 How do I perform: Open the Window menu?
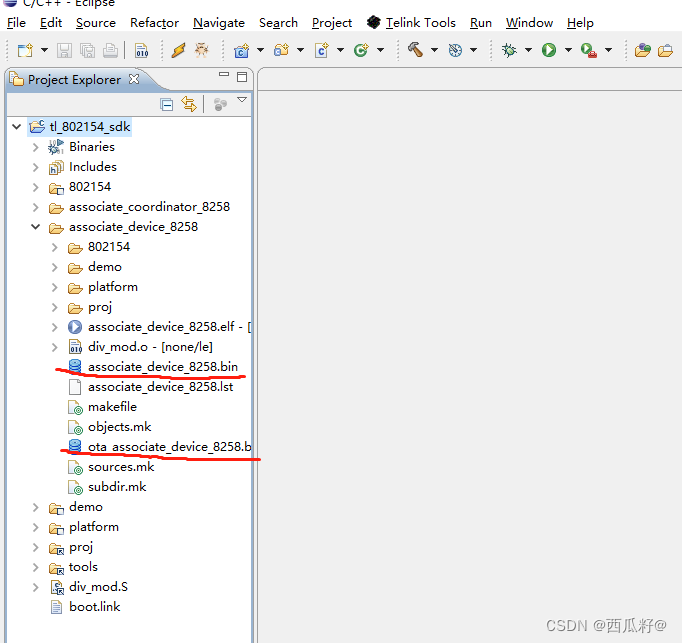tap(529, 23)
